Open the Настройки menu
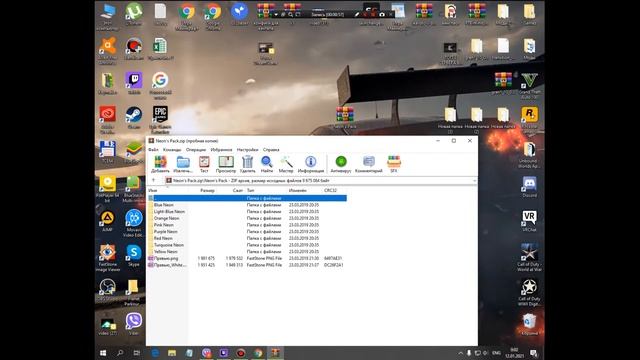This screenshot has height=360, width=640. click(x=247, y=150)
